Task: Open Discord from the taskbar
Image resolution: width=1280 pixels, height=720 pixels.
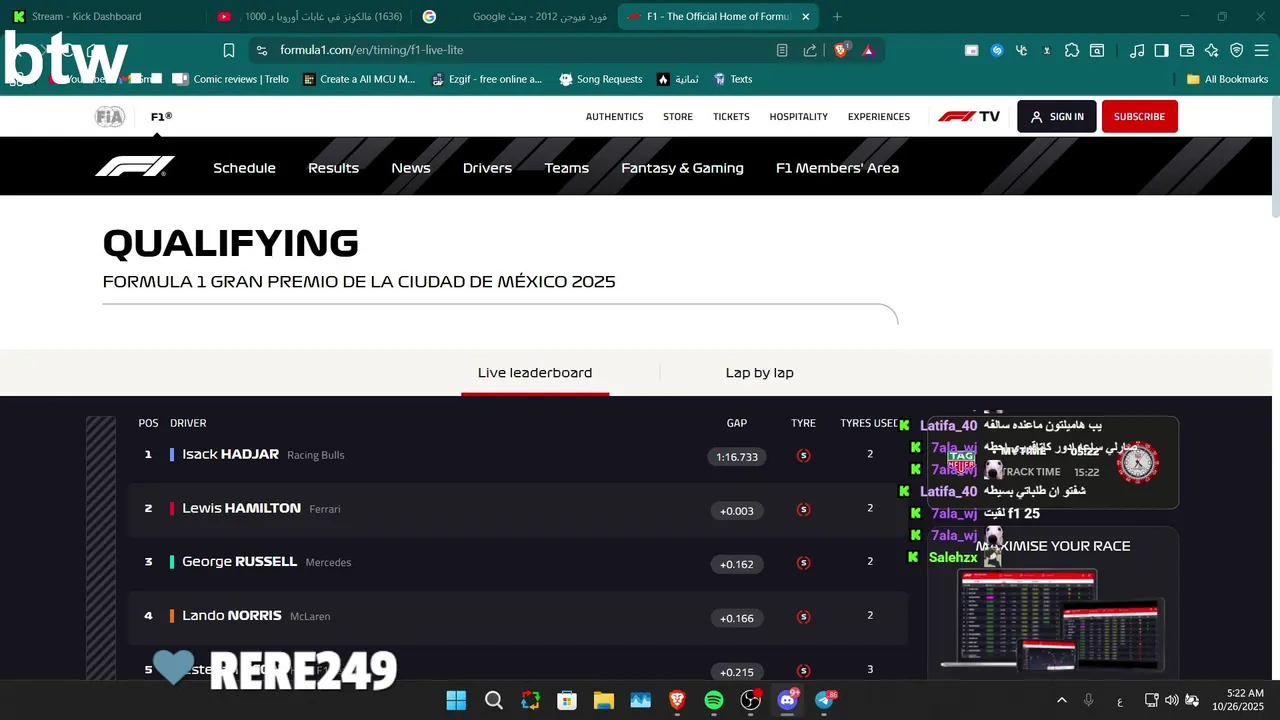Action: pyautogui.click(x=787, y=700)
